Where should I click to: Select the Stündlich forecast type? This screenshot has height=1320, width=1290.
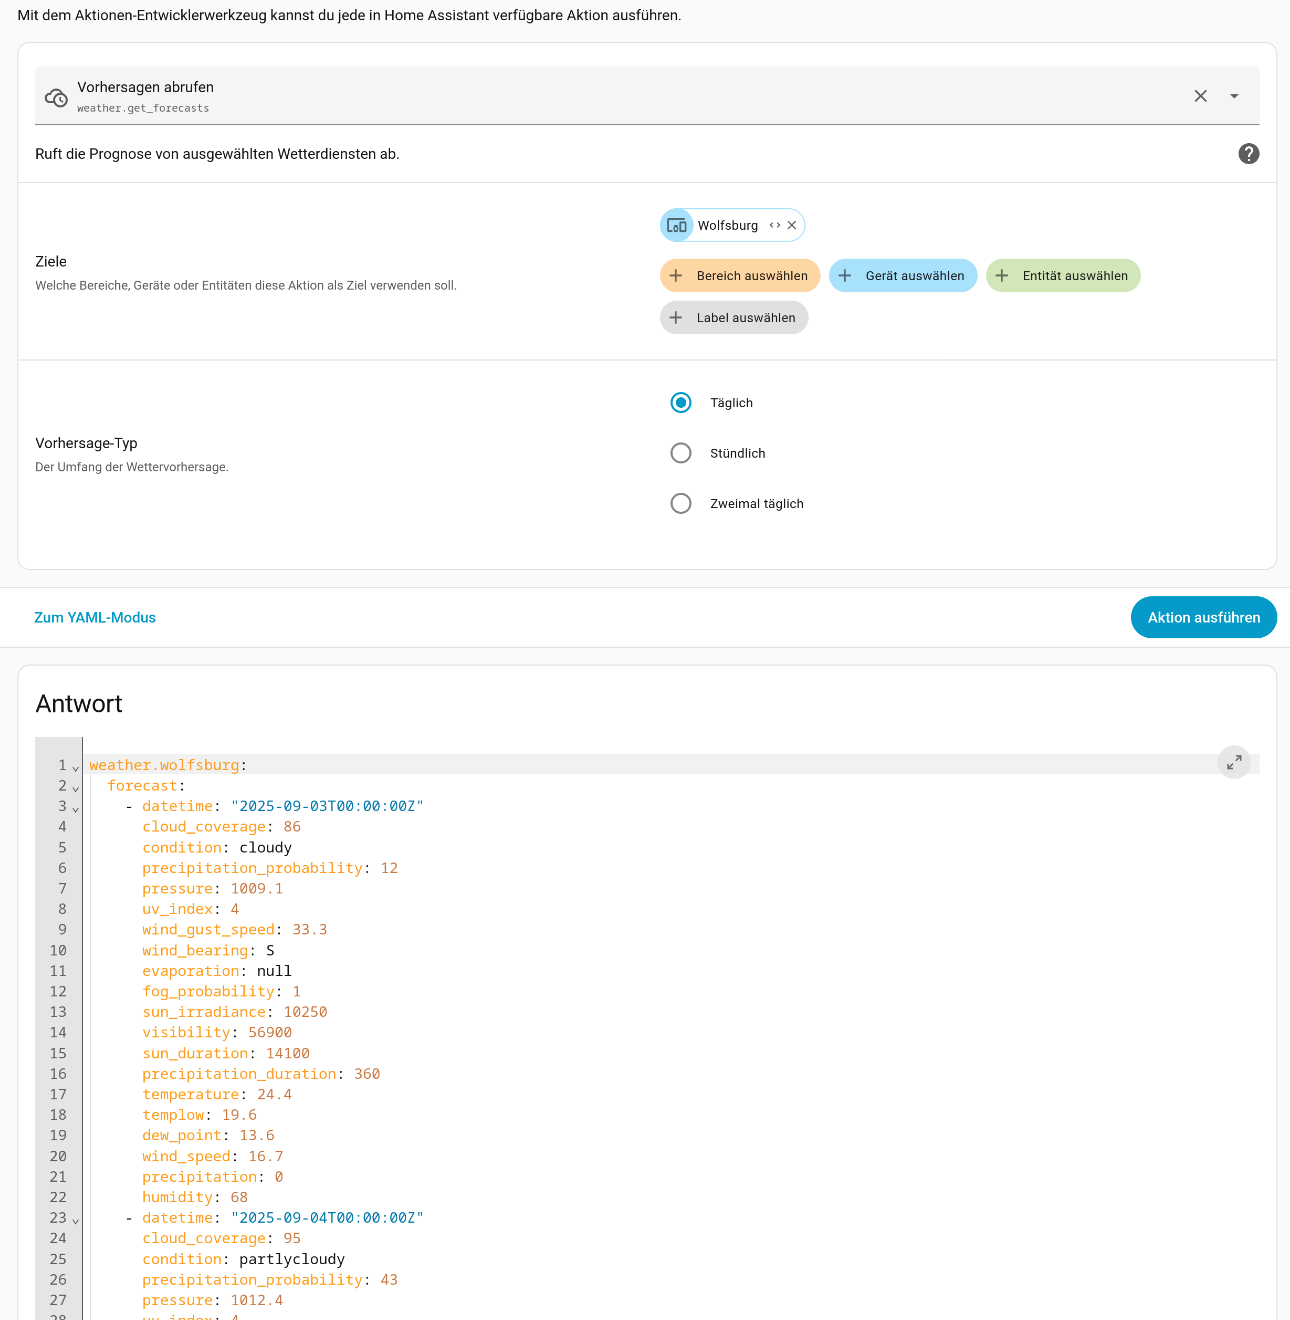coord(681,453)
